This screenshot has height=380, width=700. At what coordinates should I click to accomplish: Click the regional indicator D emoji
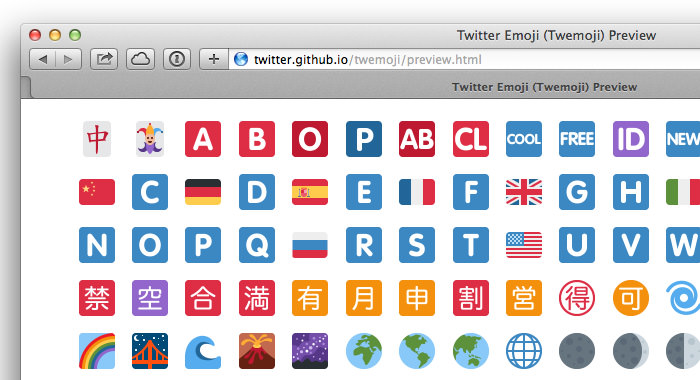(257, 192)
